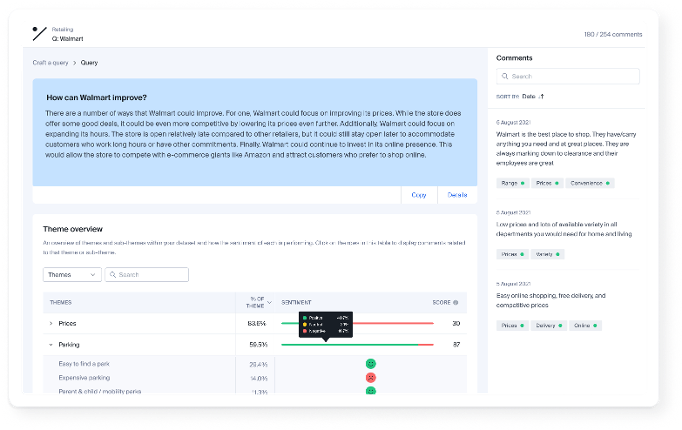Screen dimensions: 682x430
Task: Click the Prices score value 30
Action: 456,323
